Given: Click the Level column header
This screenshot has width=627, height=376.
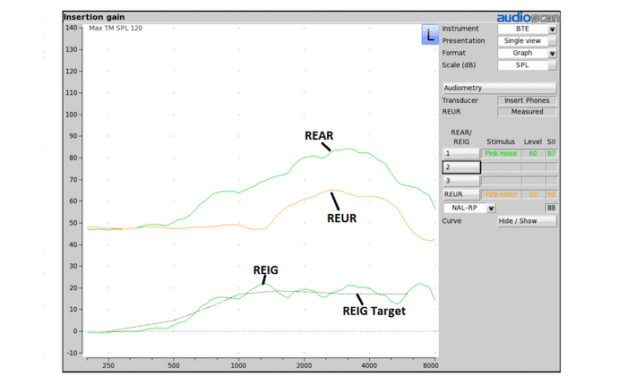Looking at the screenshot, I should [533, 142].
